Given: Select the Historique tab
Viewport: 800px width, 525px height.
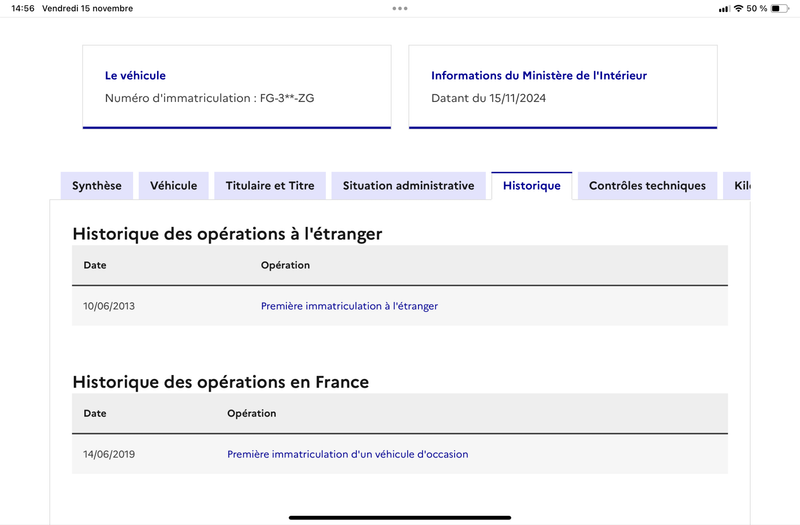Looking at the screenshot, I should pyautogui.click(x=532, y=186).
